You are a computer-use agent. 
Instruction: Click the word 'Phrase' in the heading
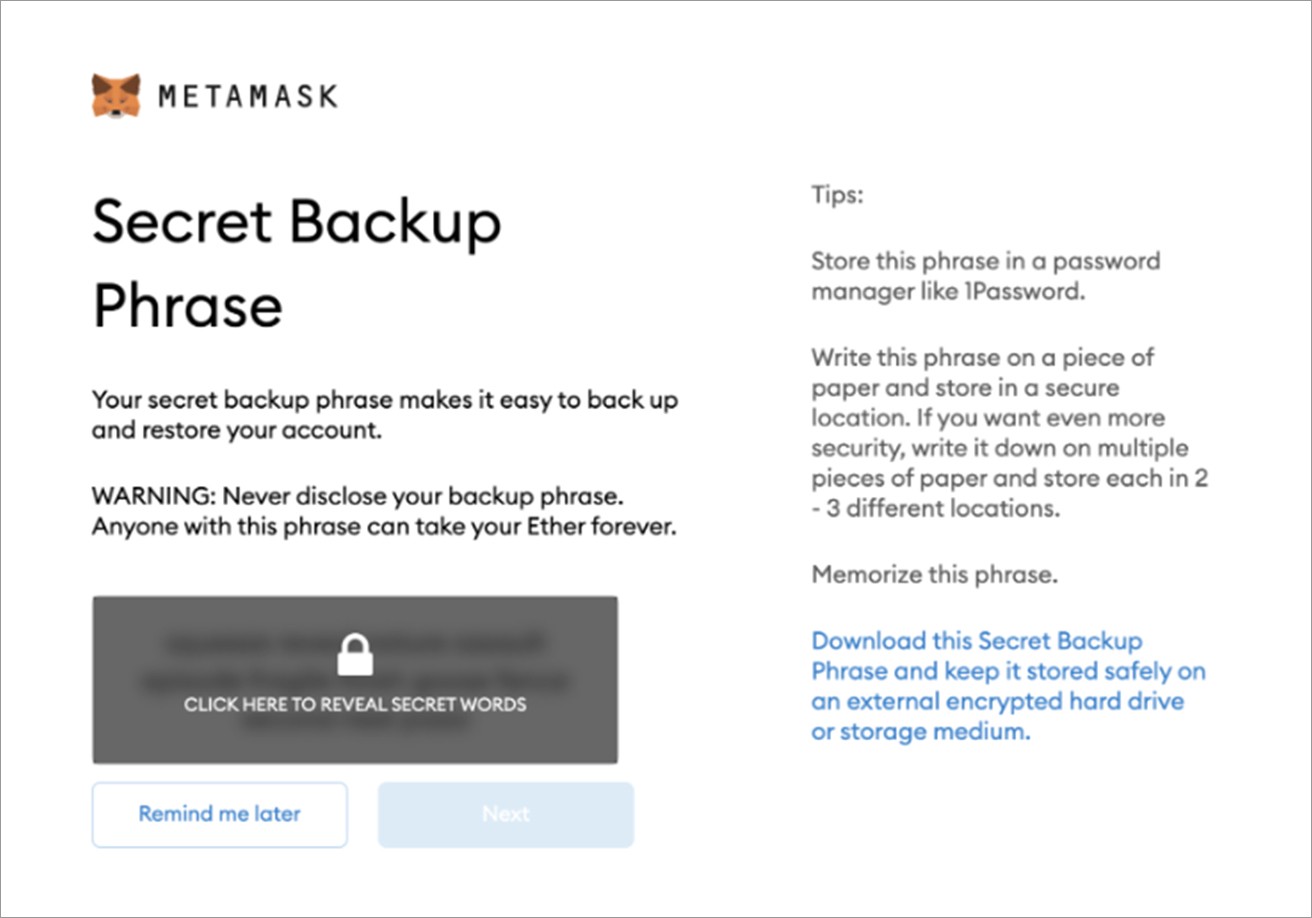tap(187, 305)
